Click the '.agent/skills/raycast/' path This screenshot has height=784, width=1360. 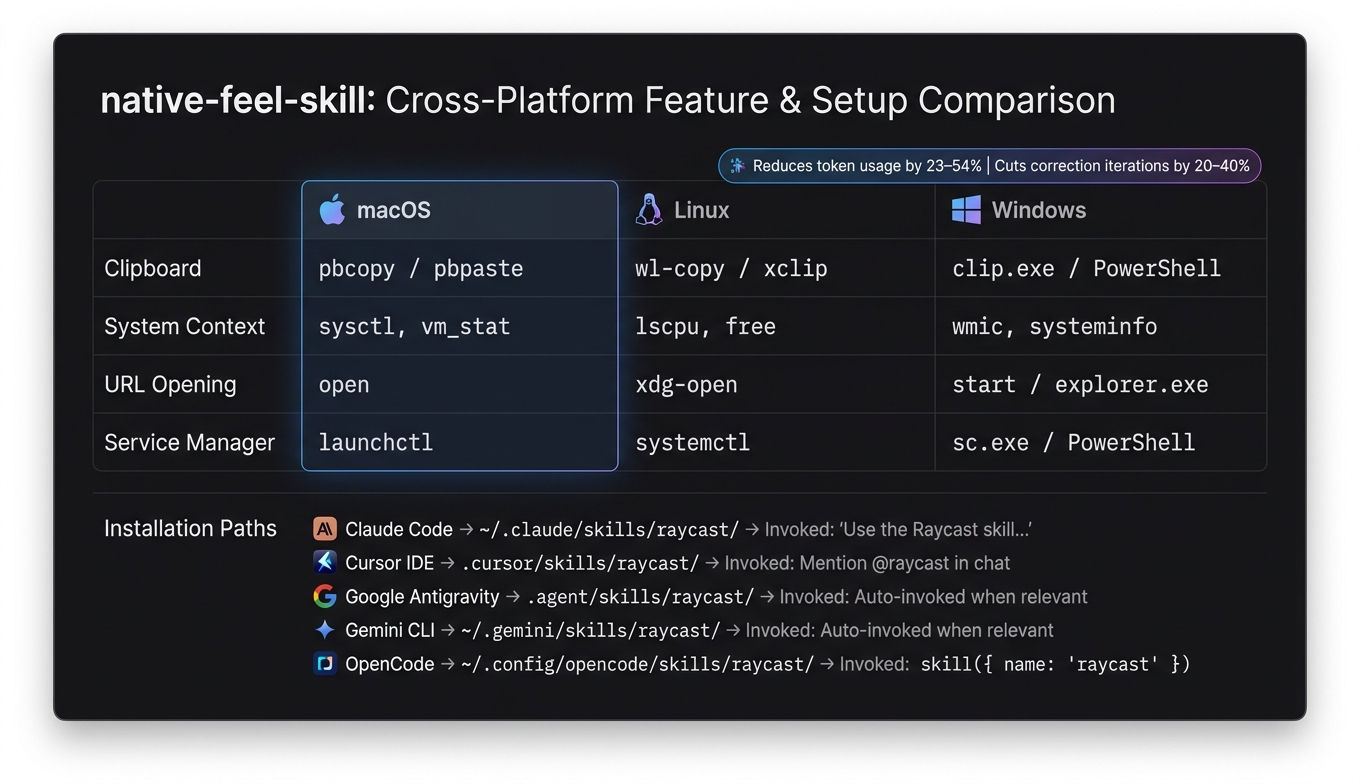640,597
